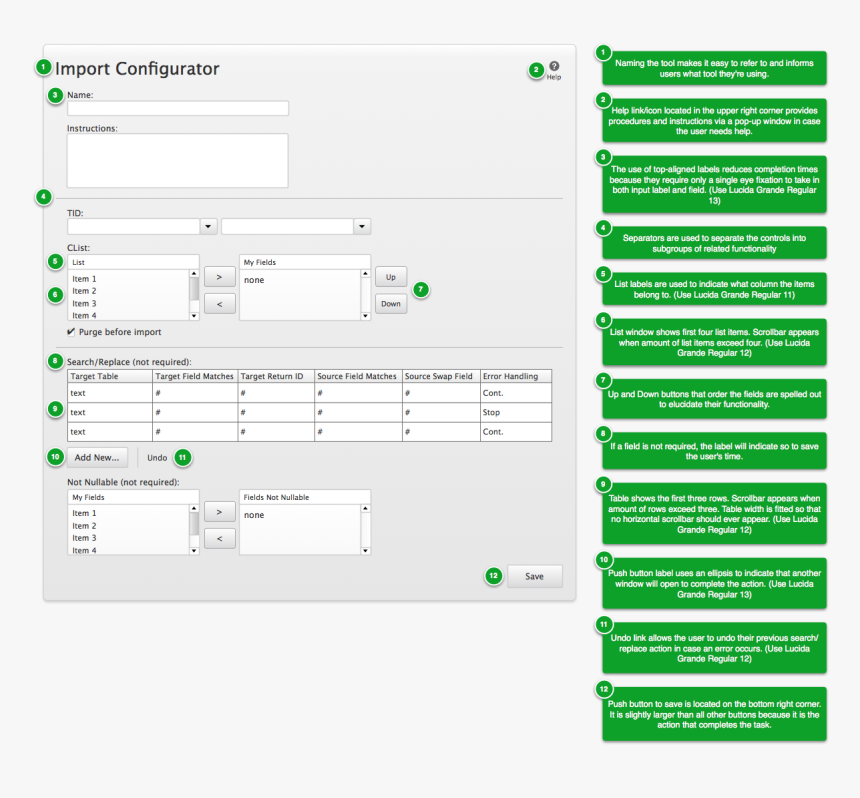The width and height of the screenshot is (860, 798).
Task: Select the right-arrow move button in CList
Action: pos(219,278)
